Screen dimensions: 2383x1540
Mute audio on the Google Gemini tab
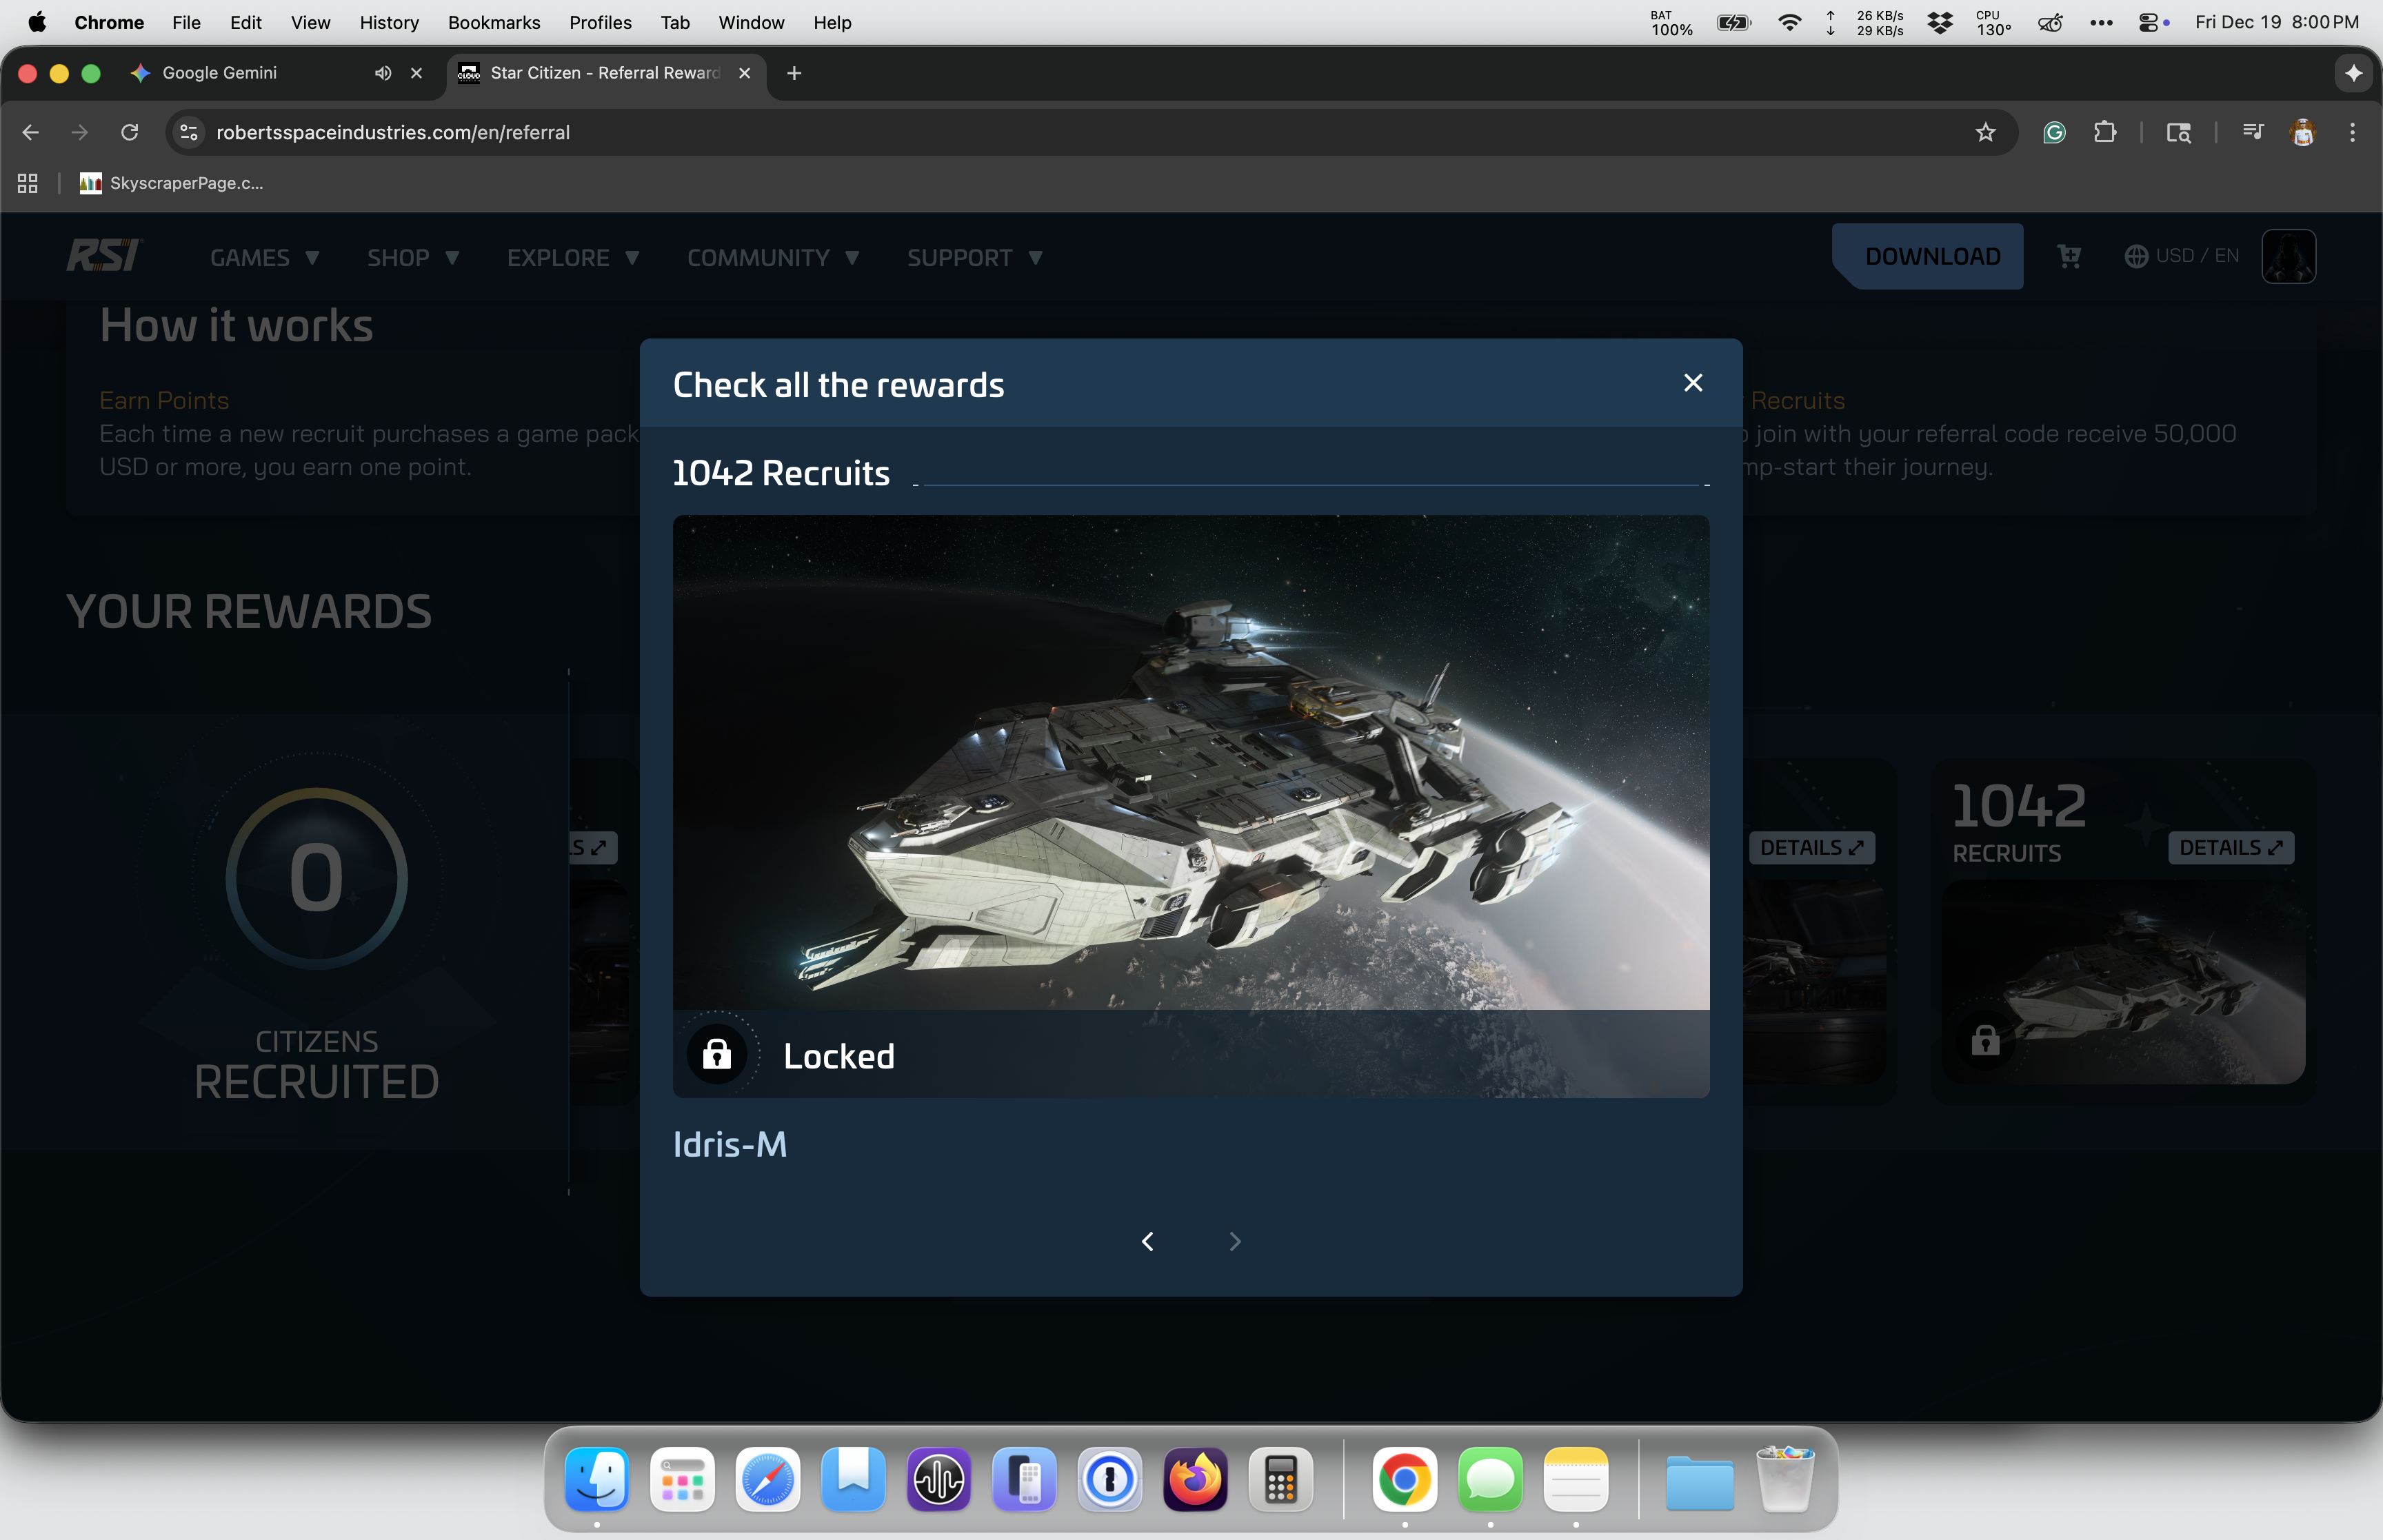click(383, 73)
